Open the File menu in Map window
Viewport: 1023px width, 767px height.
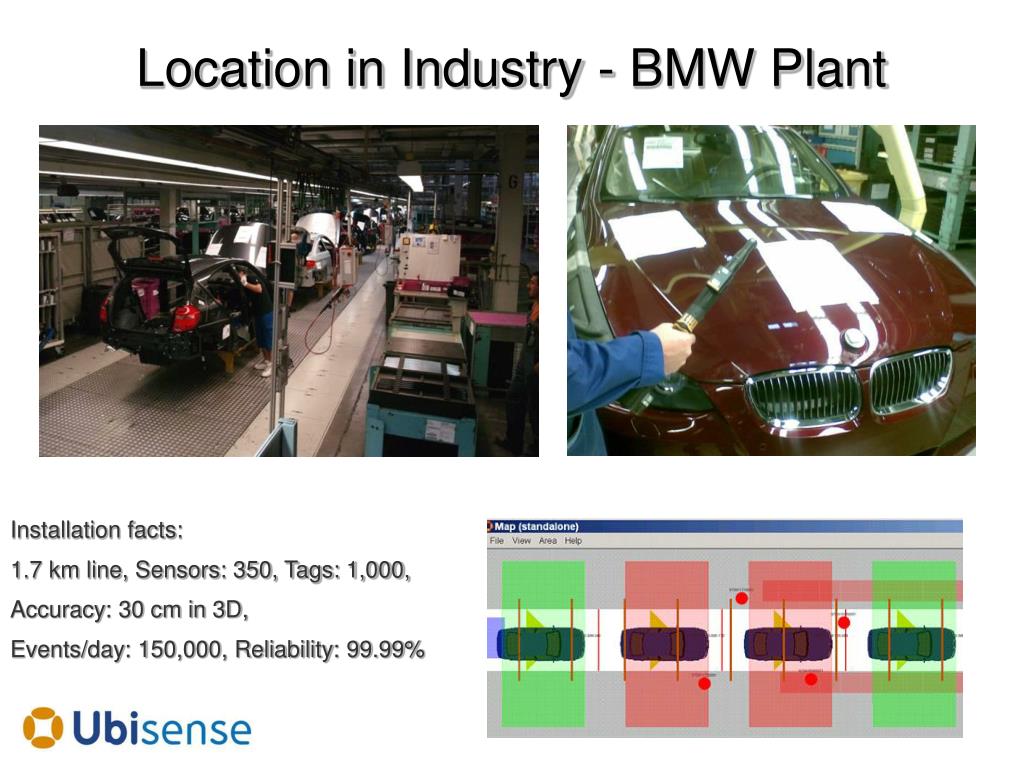[496, 541]
